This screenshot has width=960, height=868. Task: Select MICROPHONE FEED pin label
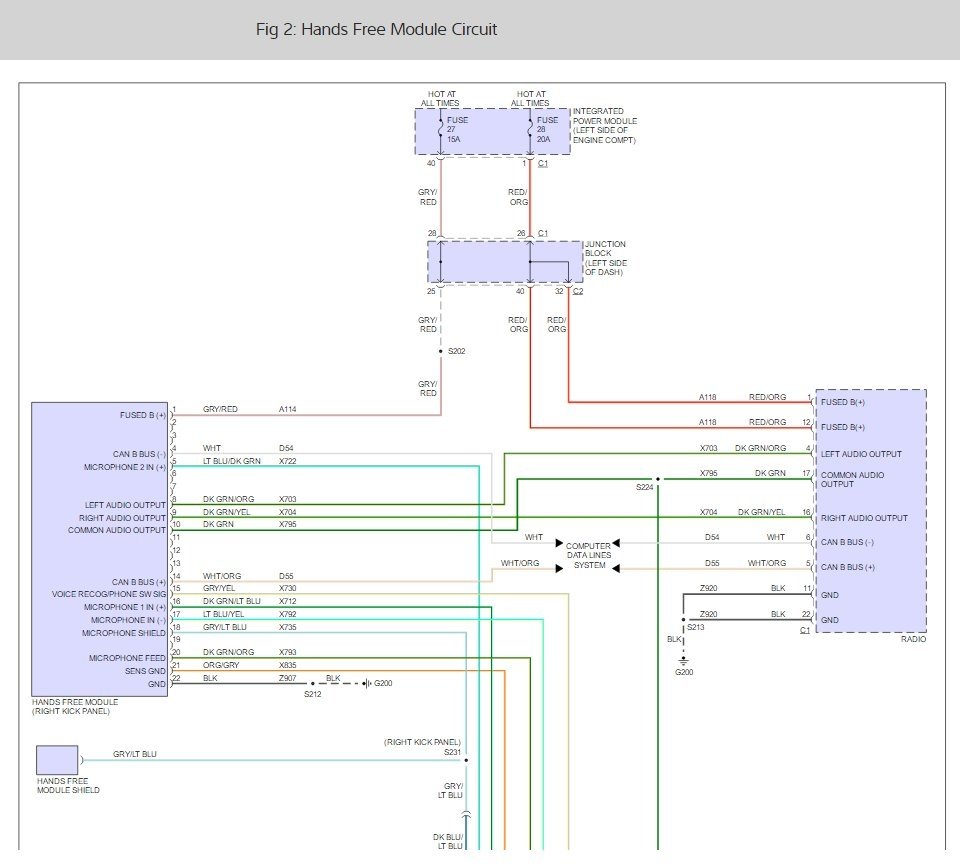127,658
